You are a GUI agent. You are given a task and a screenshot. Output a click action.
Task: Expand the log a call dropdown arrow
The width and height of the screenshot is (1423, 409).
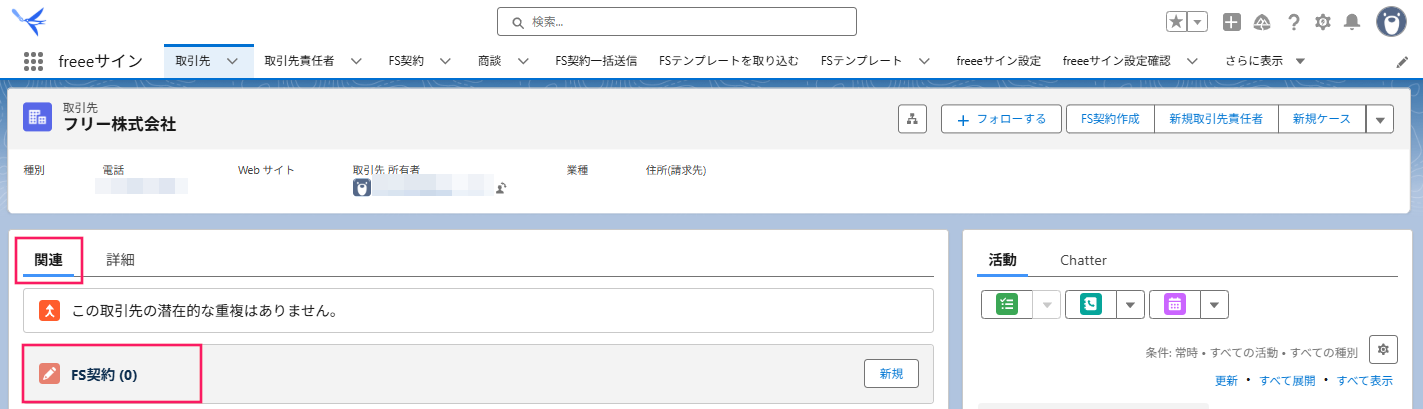[x=1130, y=305]
